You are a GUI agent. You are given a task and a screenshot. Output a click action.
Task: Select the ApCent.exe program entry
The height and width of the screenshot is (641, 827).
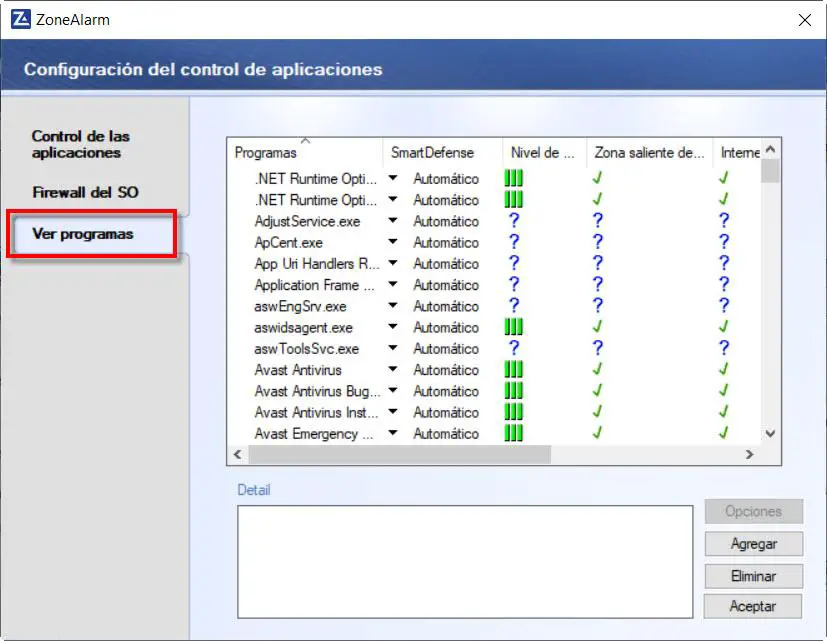[x=289, y=242]
